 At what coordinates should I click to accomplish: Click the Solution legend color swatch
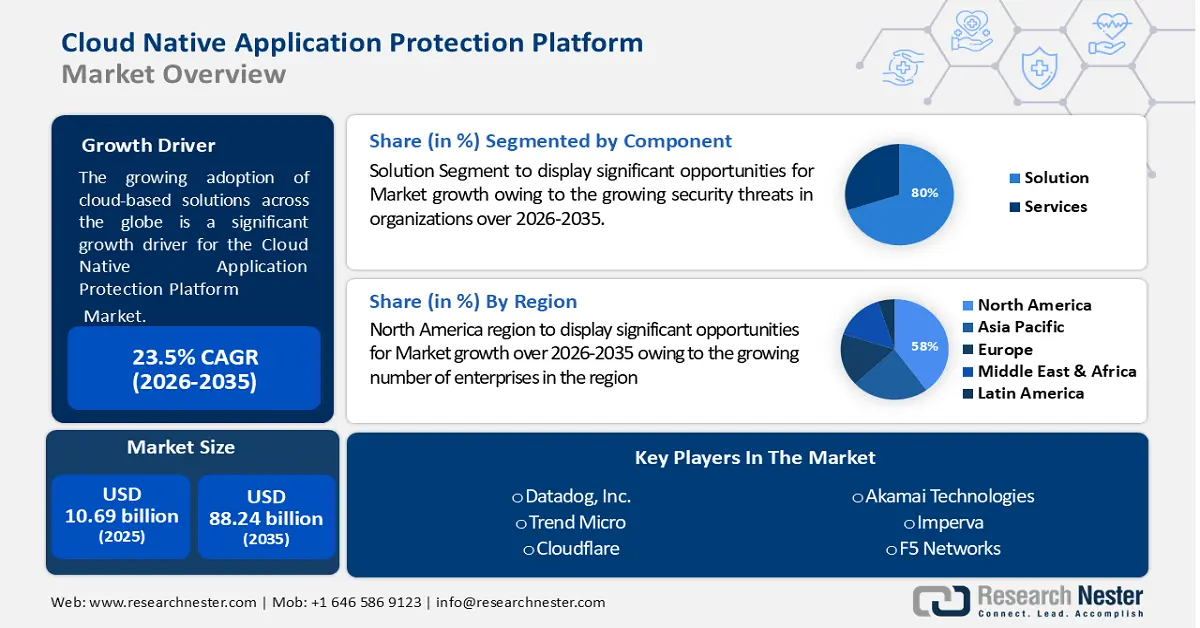pyautogui.click(x=1015, y=178)
